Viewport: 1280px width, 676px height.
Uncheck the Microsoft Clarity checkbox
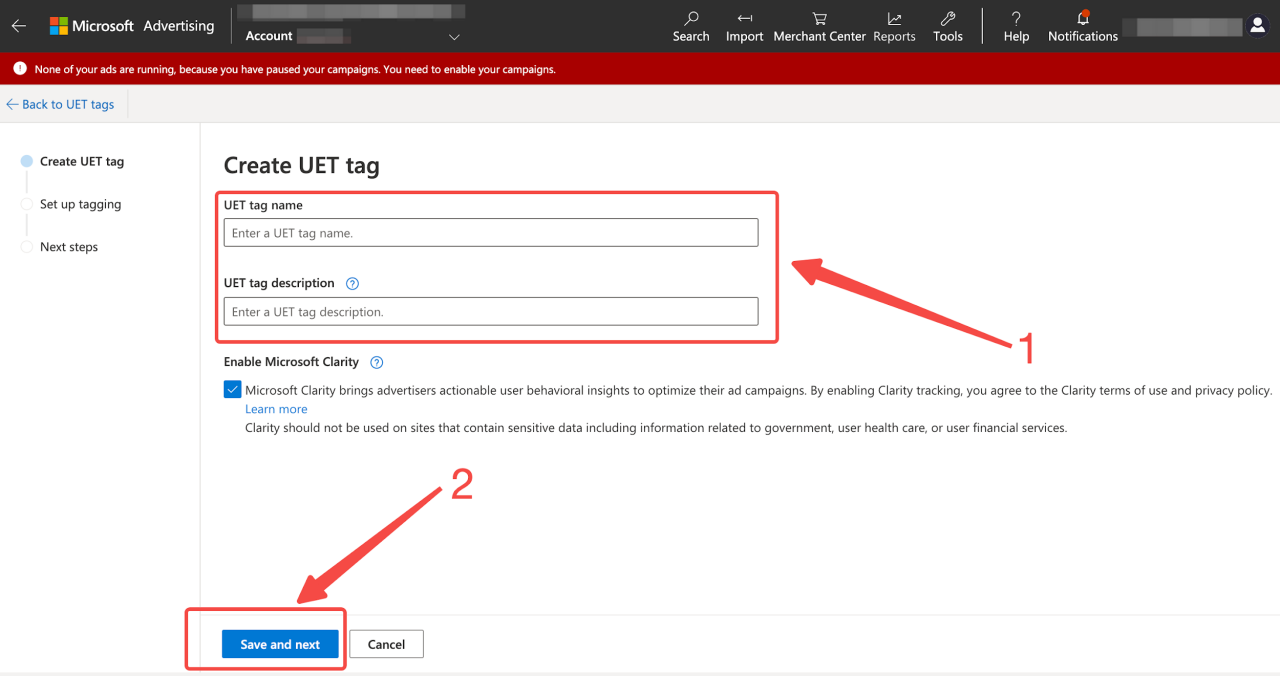232,390
